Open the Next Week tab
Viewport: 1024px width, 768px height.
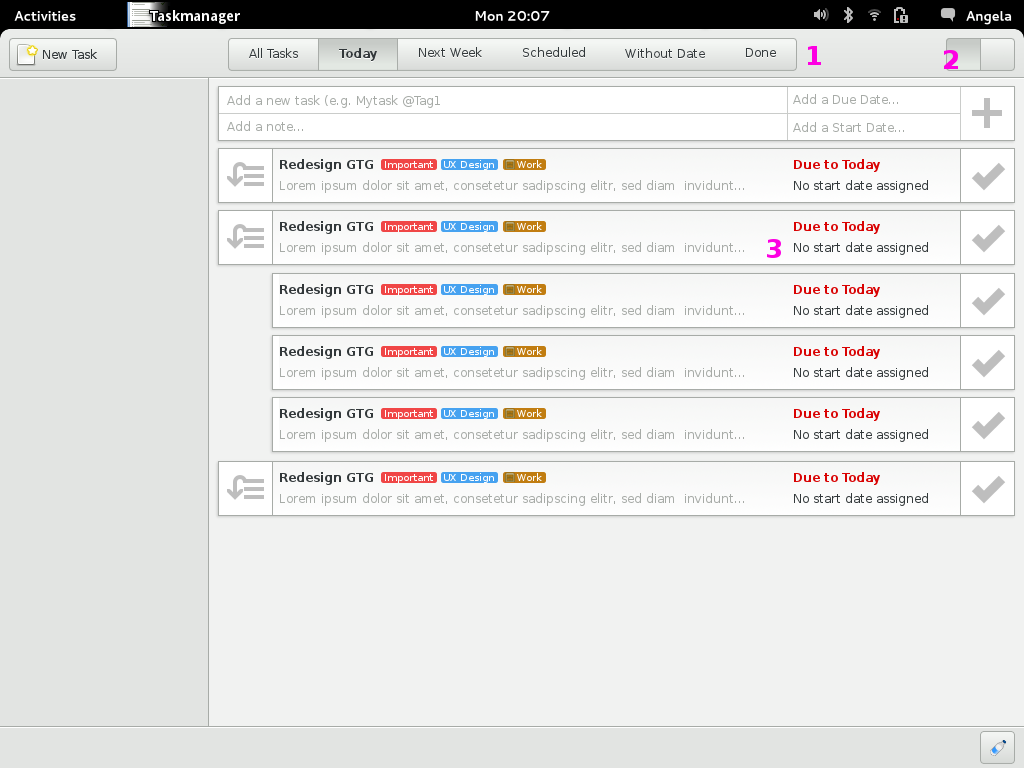[x=450, y=54]
